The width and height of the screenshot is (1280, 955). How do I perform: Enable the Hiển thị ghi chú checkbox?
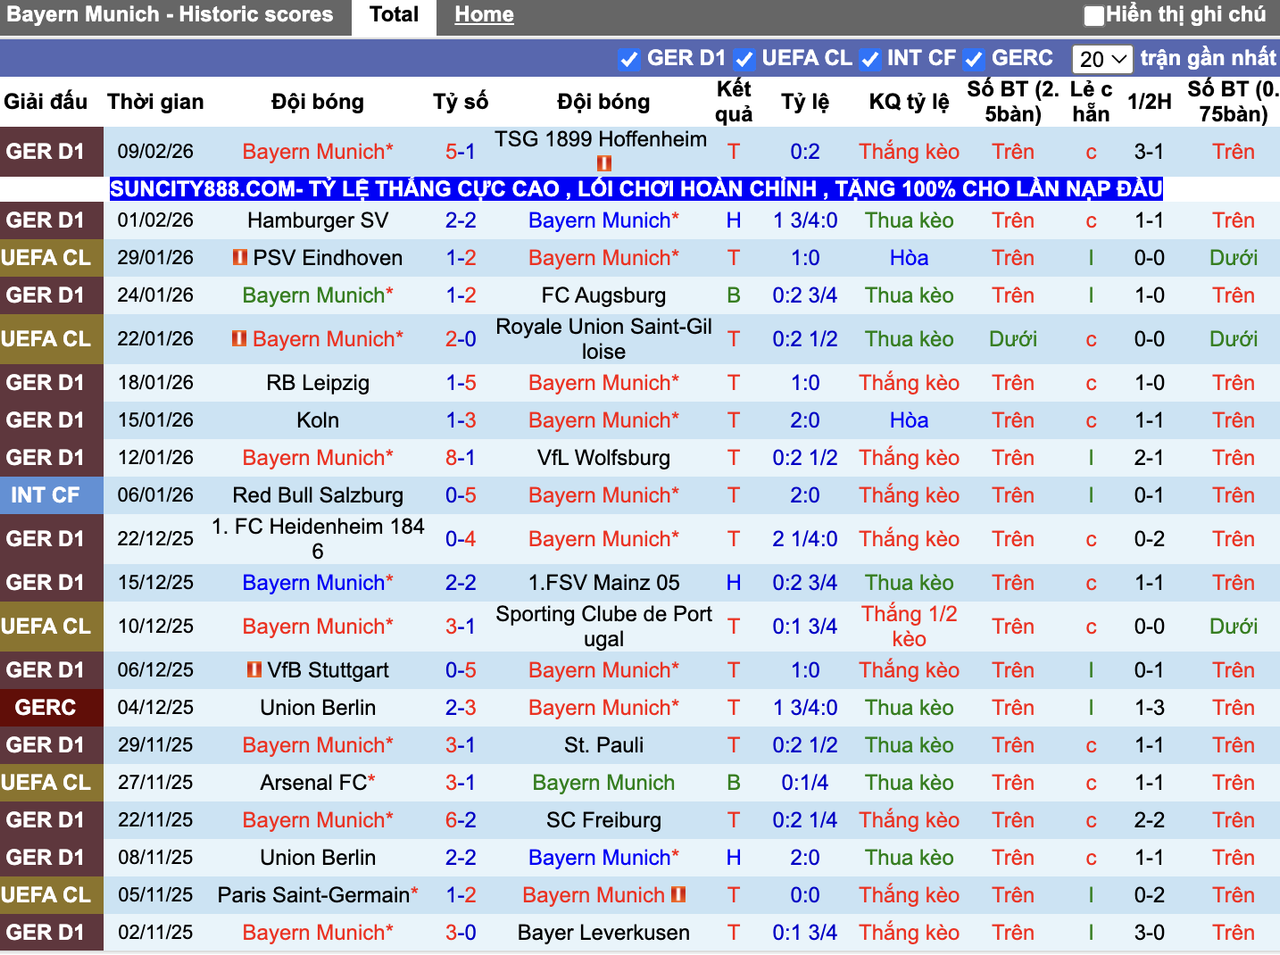coord(1094,15)
